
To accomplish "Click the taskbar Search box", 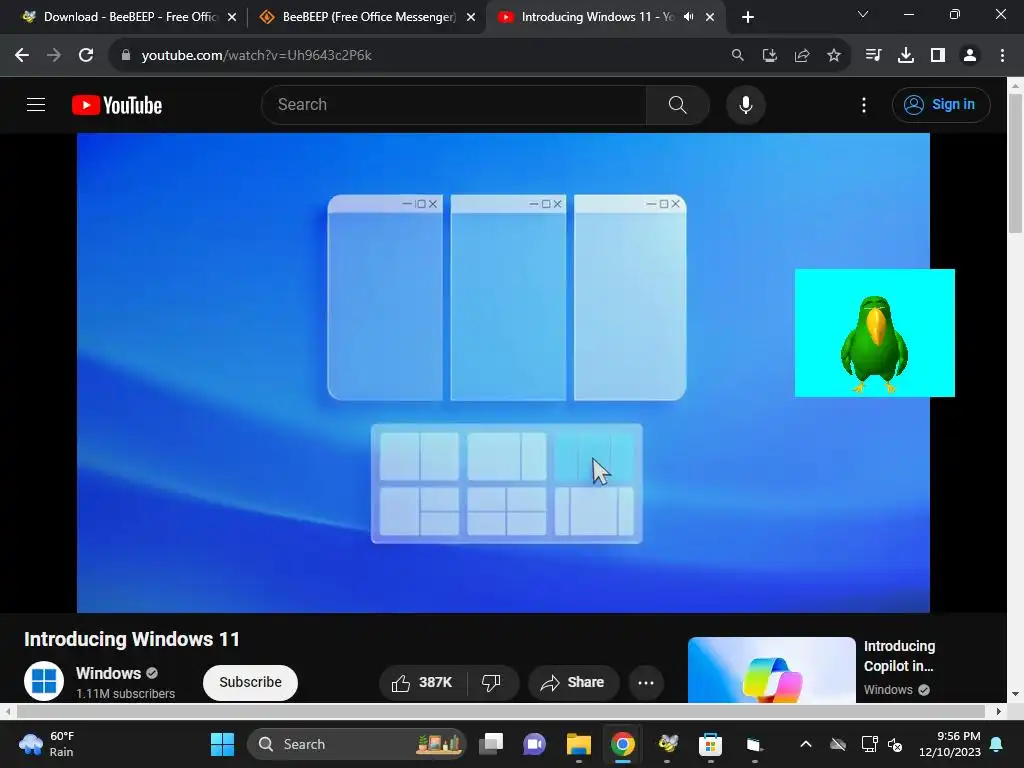I will (x=357, y=744).
